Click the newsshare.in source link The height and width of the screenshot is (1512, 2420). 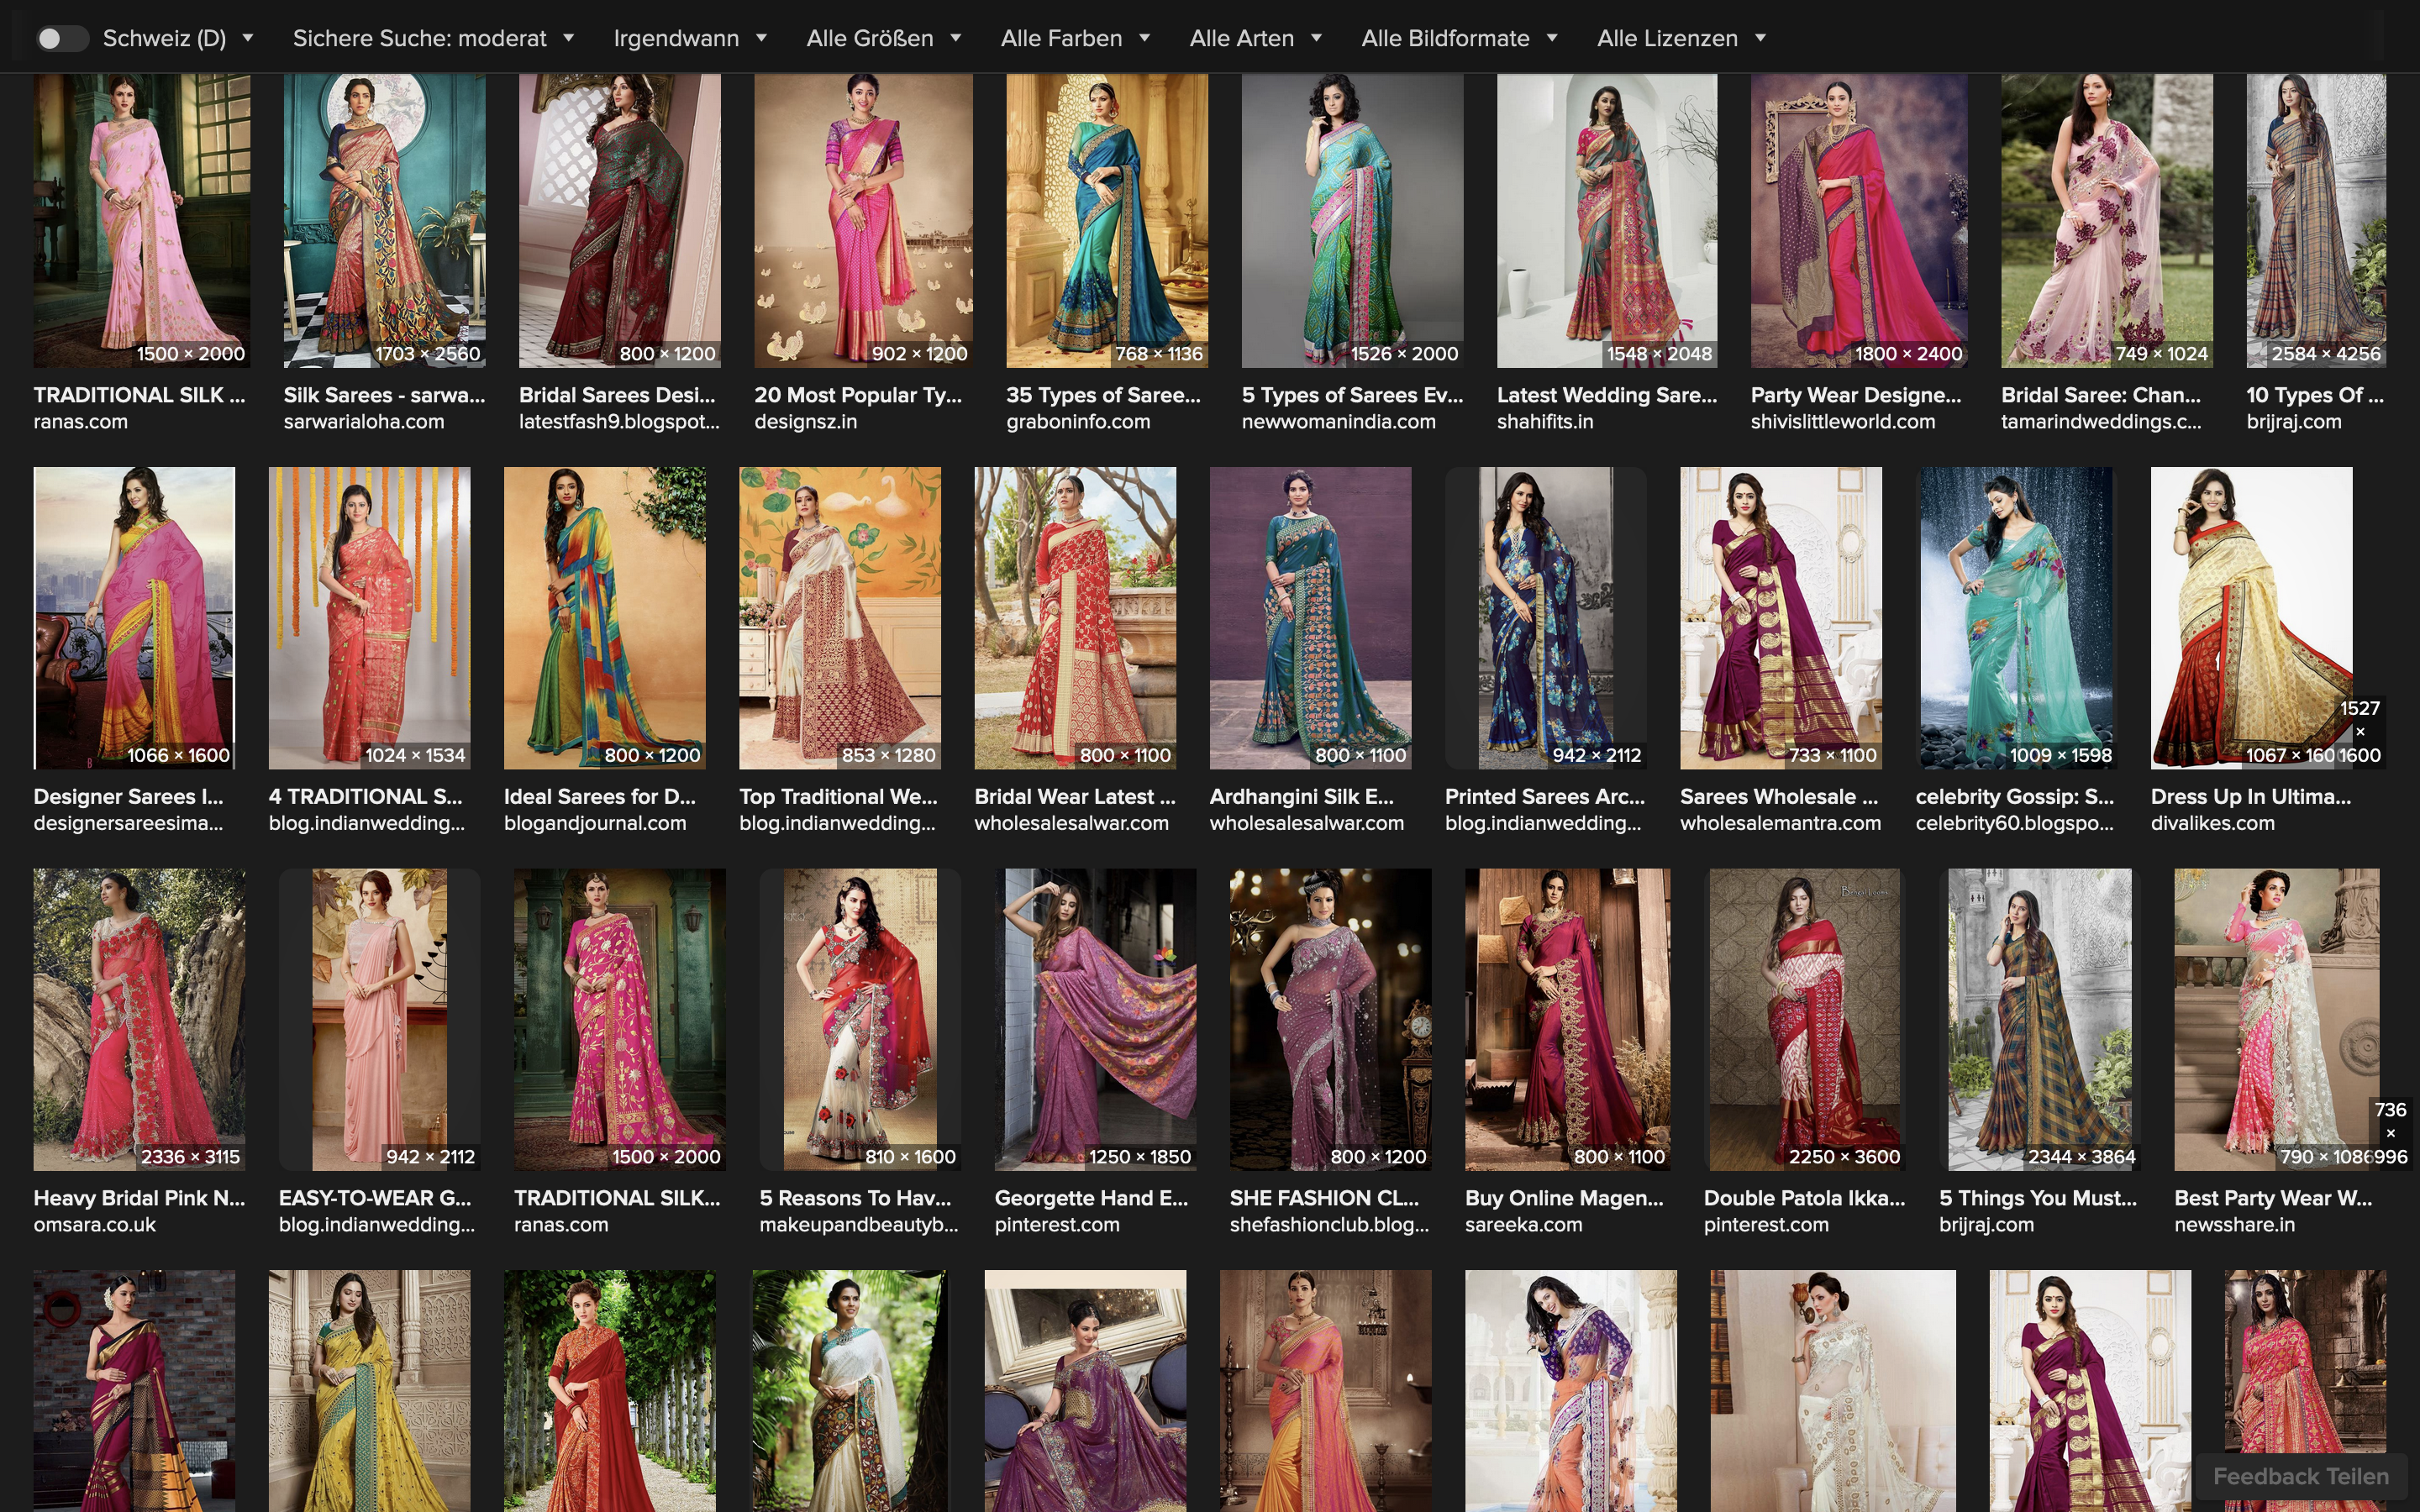coord(2234,1225)
